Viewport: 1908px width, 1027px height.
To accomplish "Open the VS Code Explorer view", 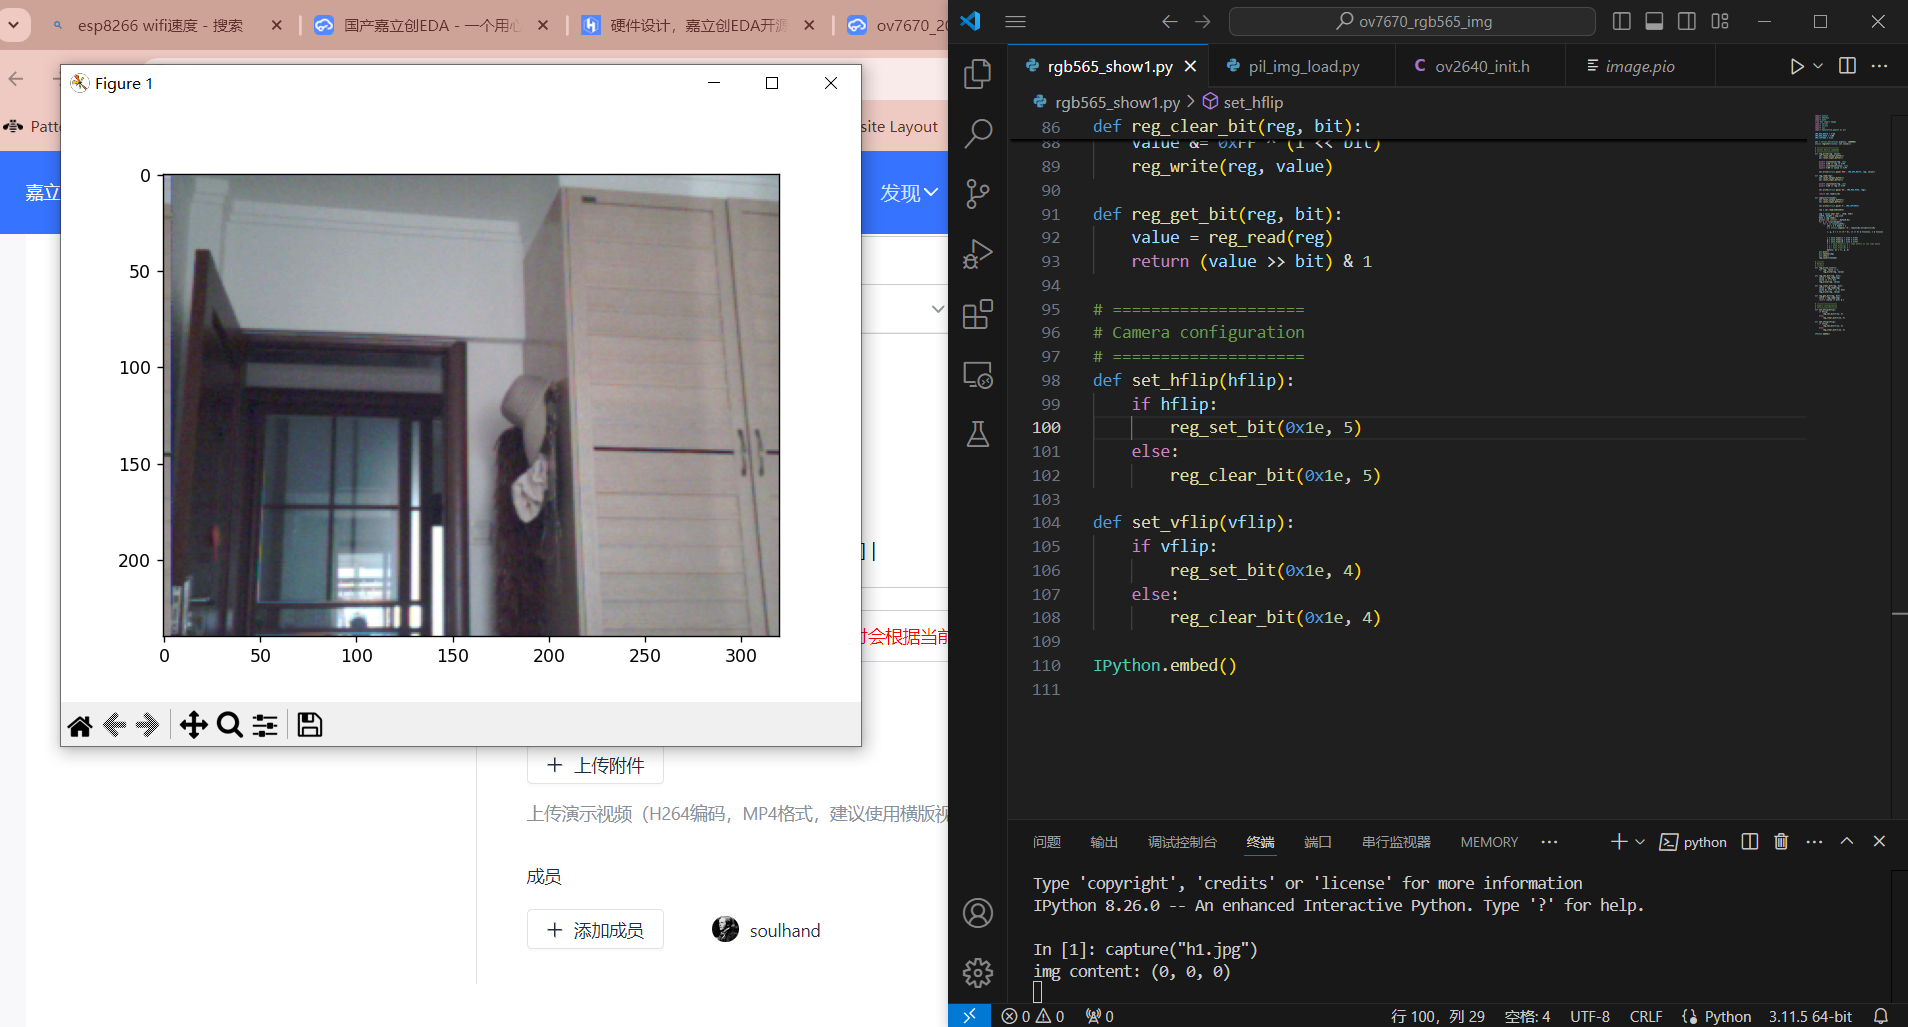I will tap(978, 74).
